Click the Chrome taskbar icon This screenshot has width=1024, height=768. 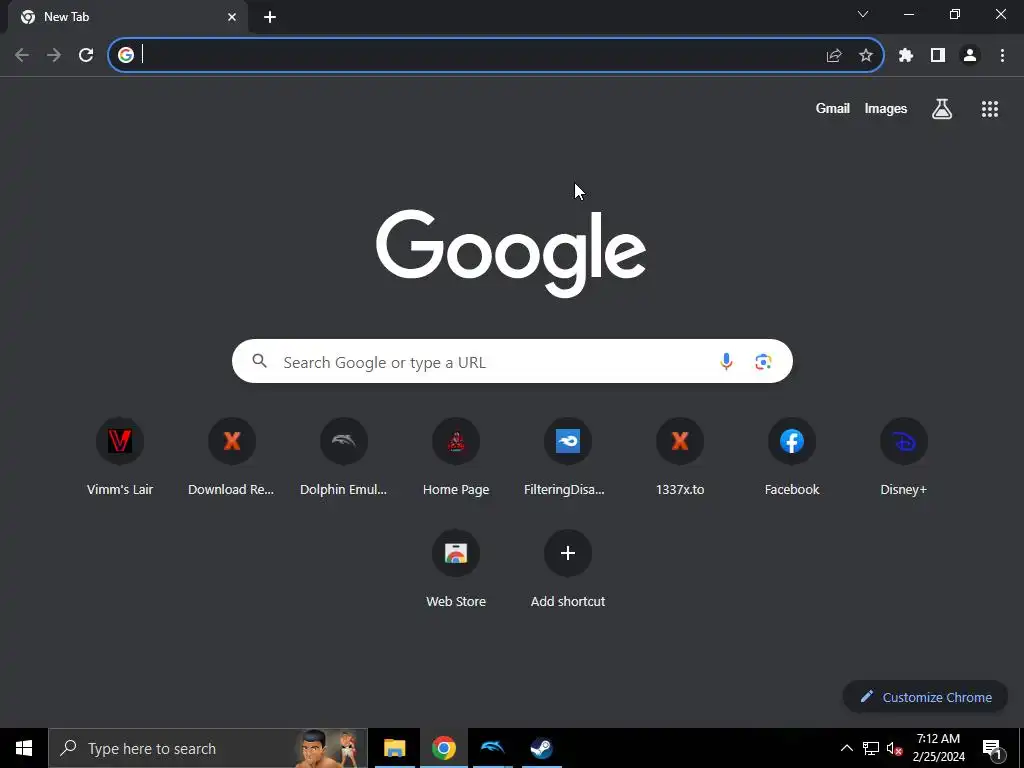pos(443,748)
